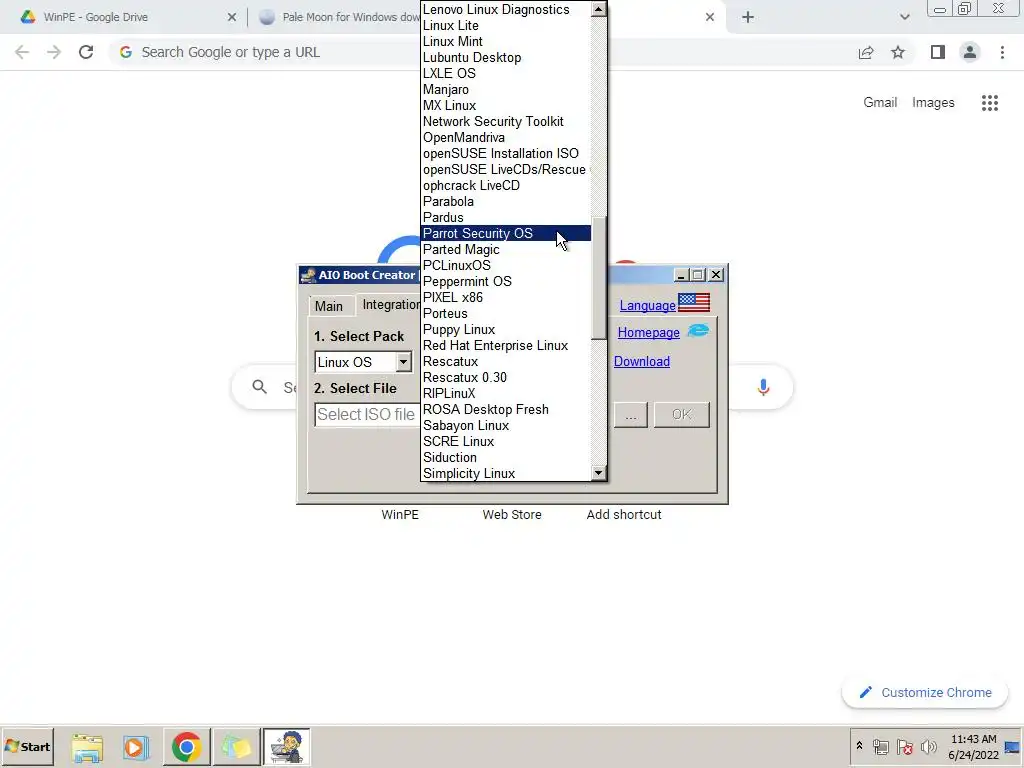Choose Peppermint OS entry
The width and height of the screenshot is (1024, 768).
tap(505, 281)
